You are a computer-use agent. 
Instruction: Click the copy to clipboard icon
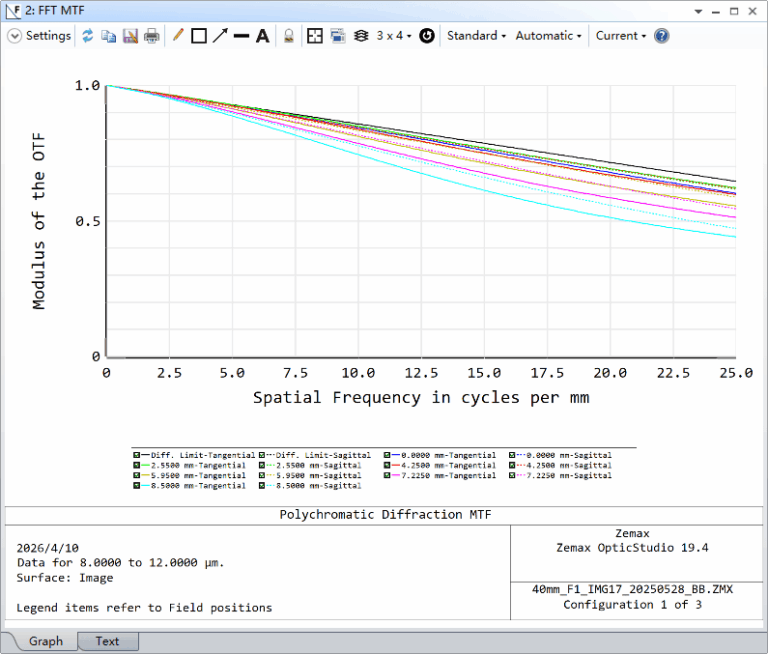click(108, 36)
